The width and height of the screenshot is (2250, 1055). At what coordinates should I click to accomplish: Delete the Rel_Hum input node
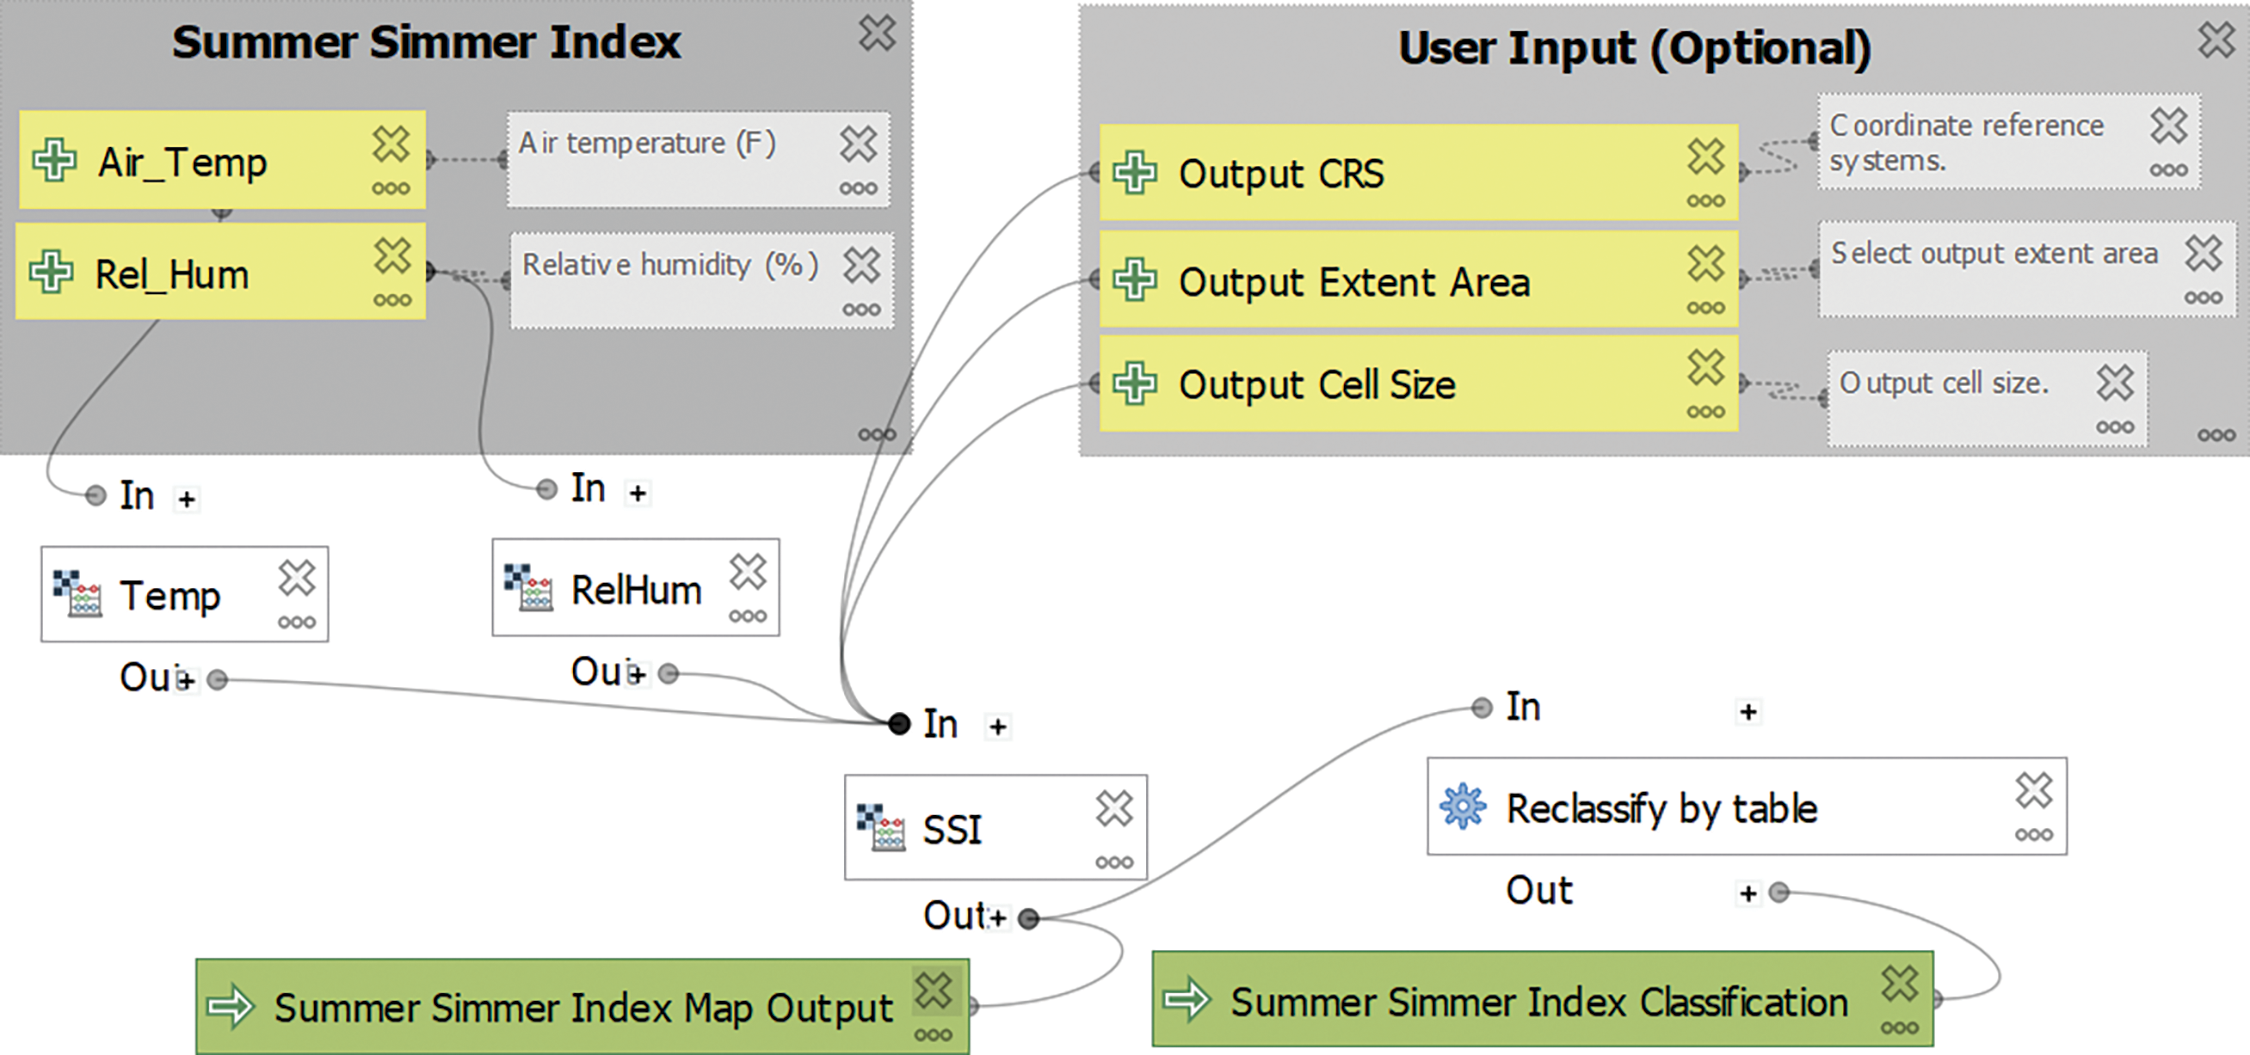tap(392, 256)
